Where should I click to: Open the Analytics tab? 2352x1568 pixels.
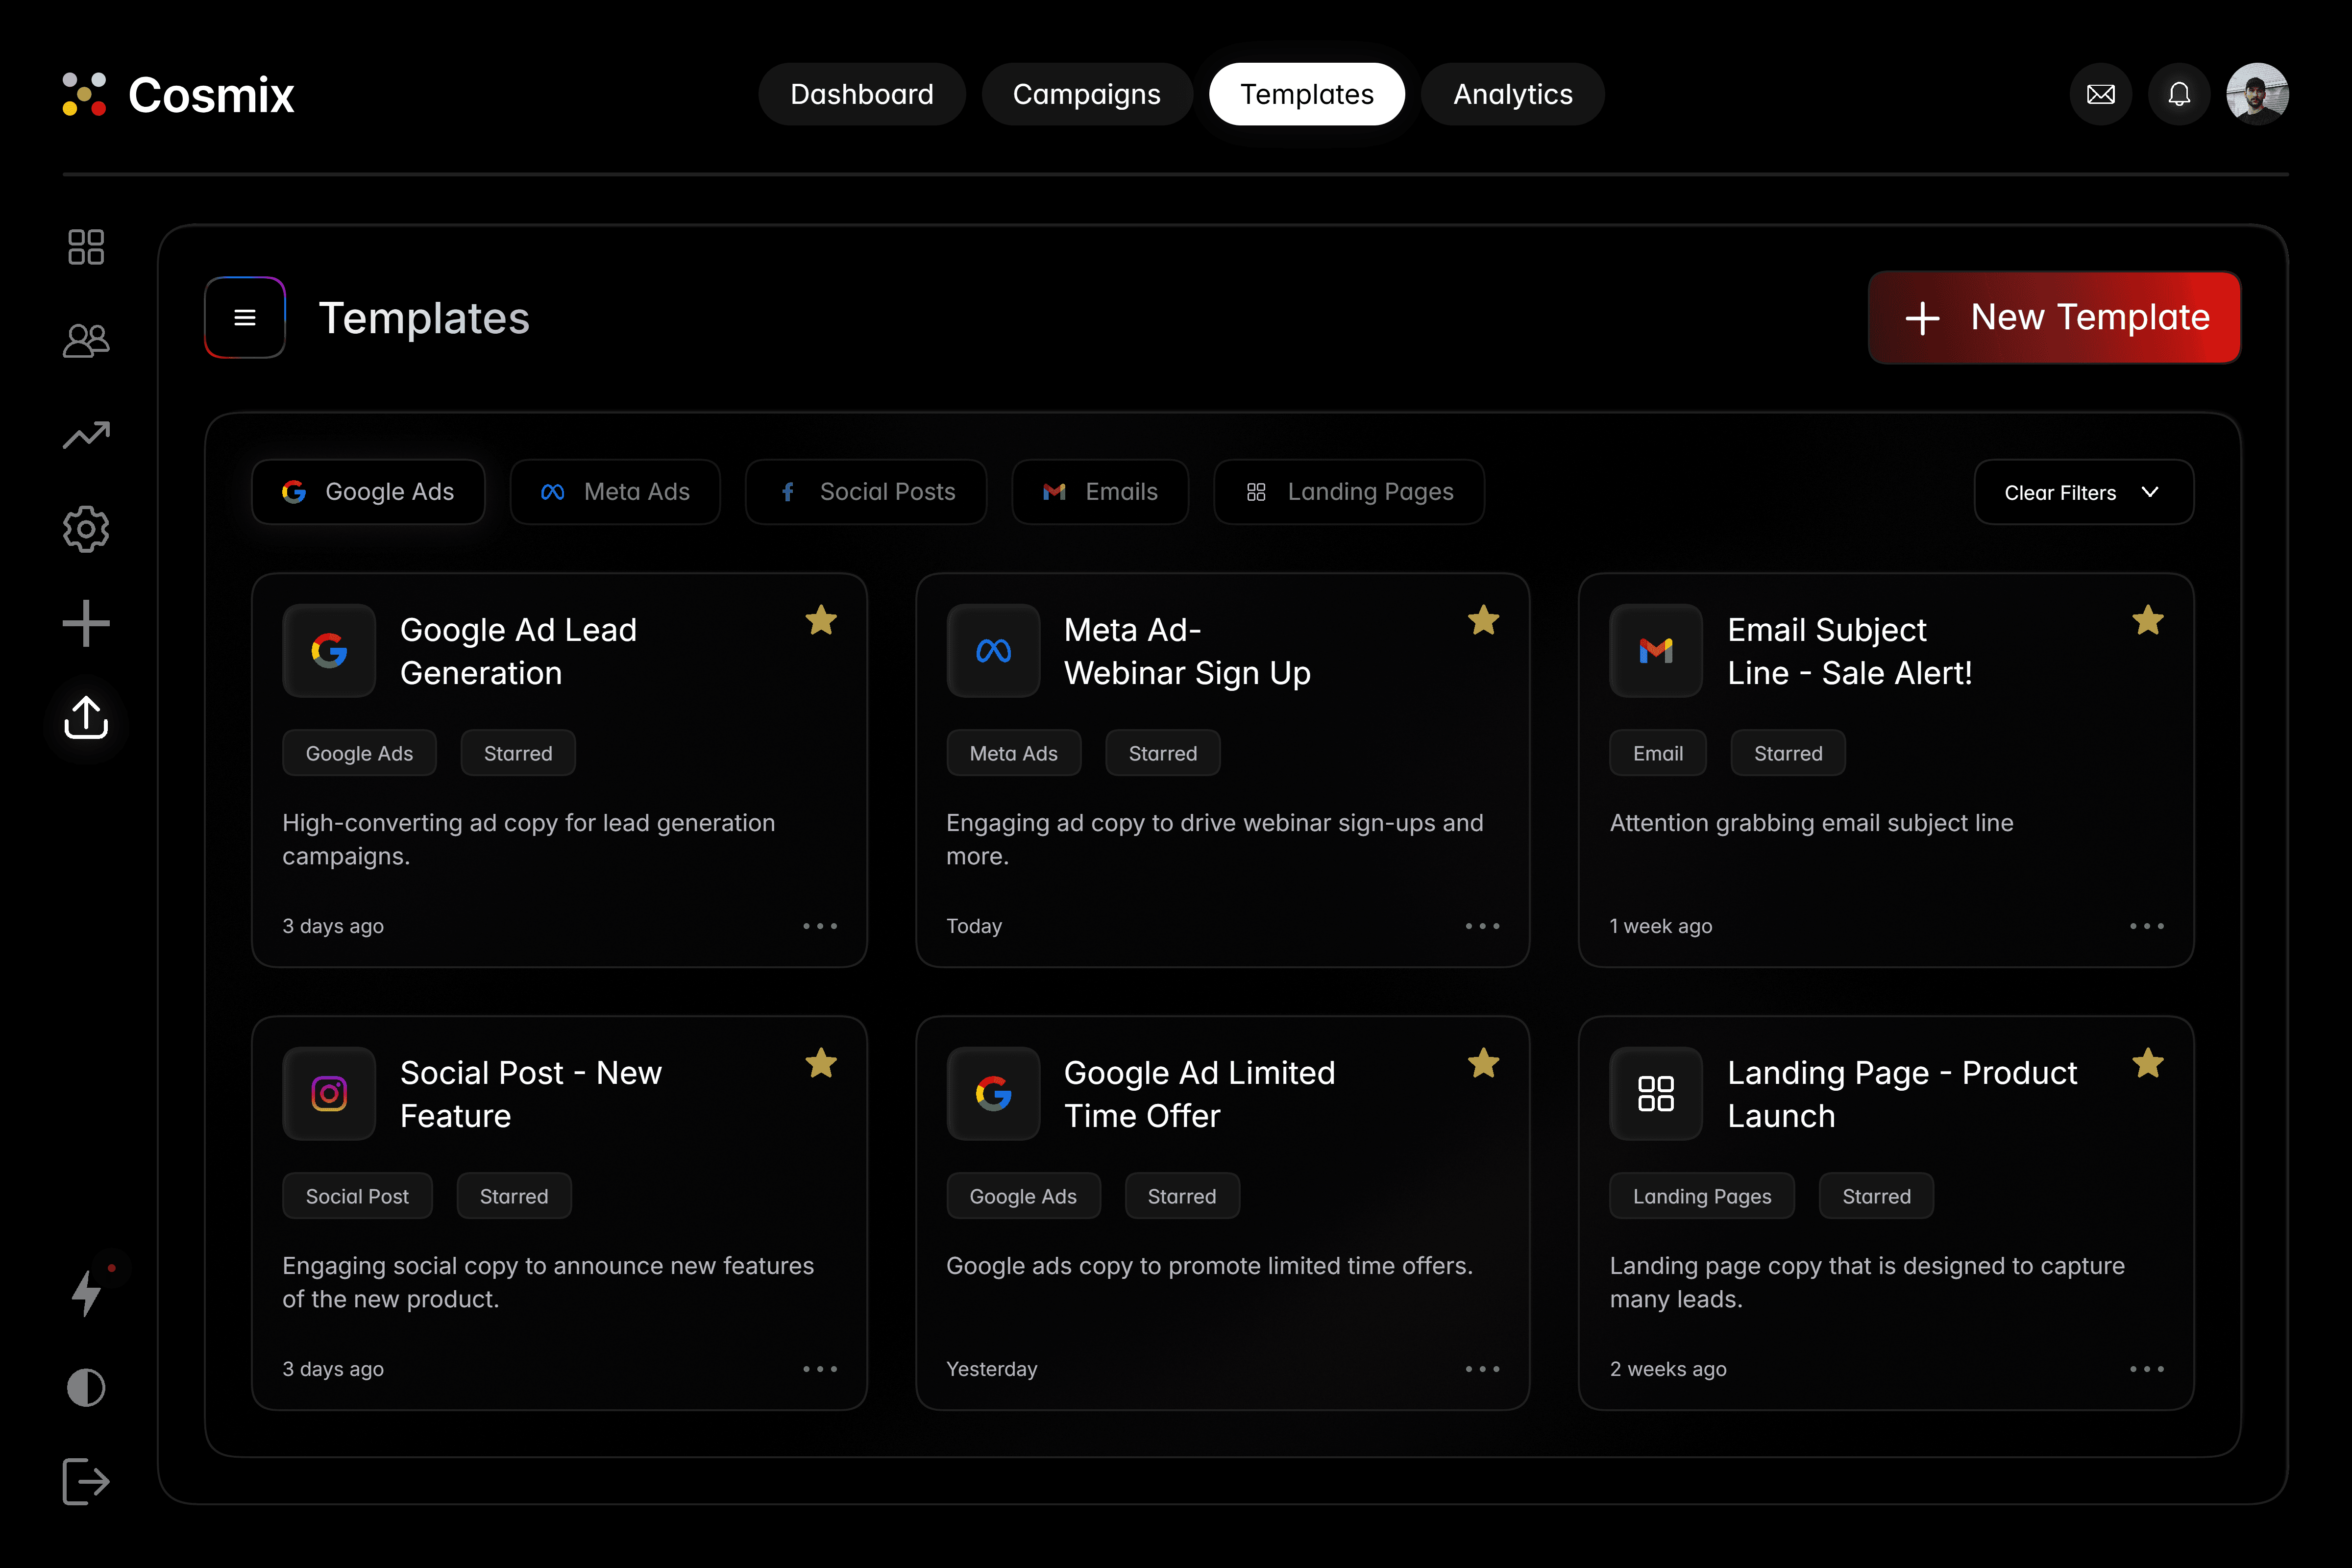(1512, 94)
